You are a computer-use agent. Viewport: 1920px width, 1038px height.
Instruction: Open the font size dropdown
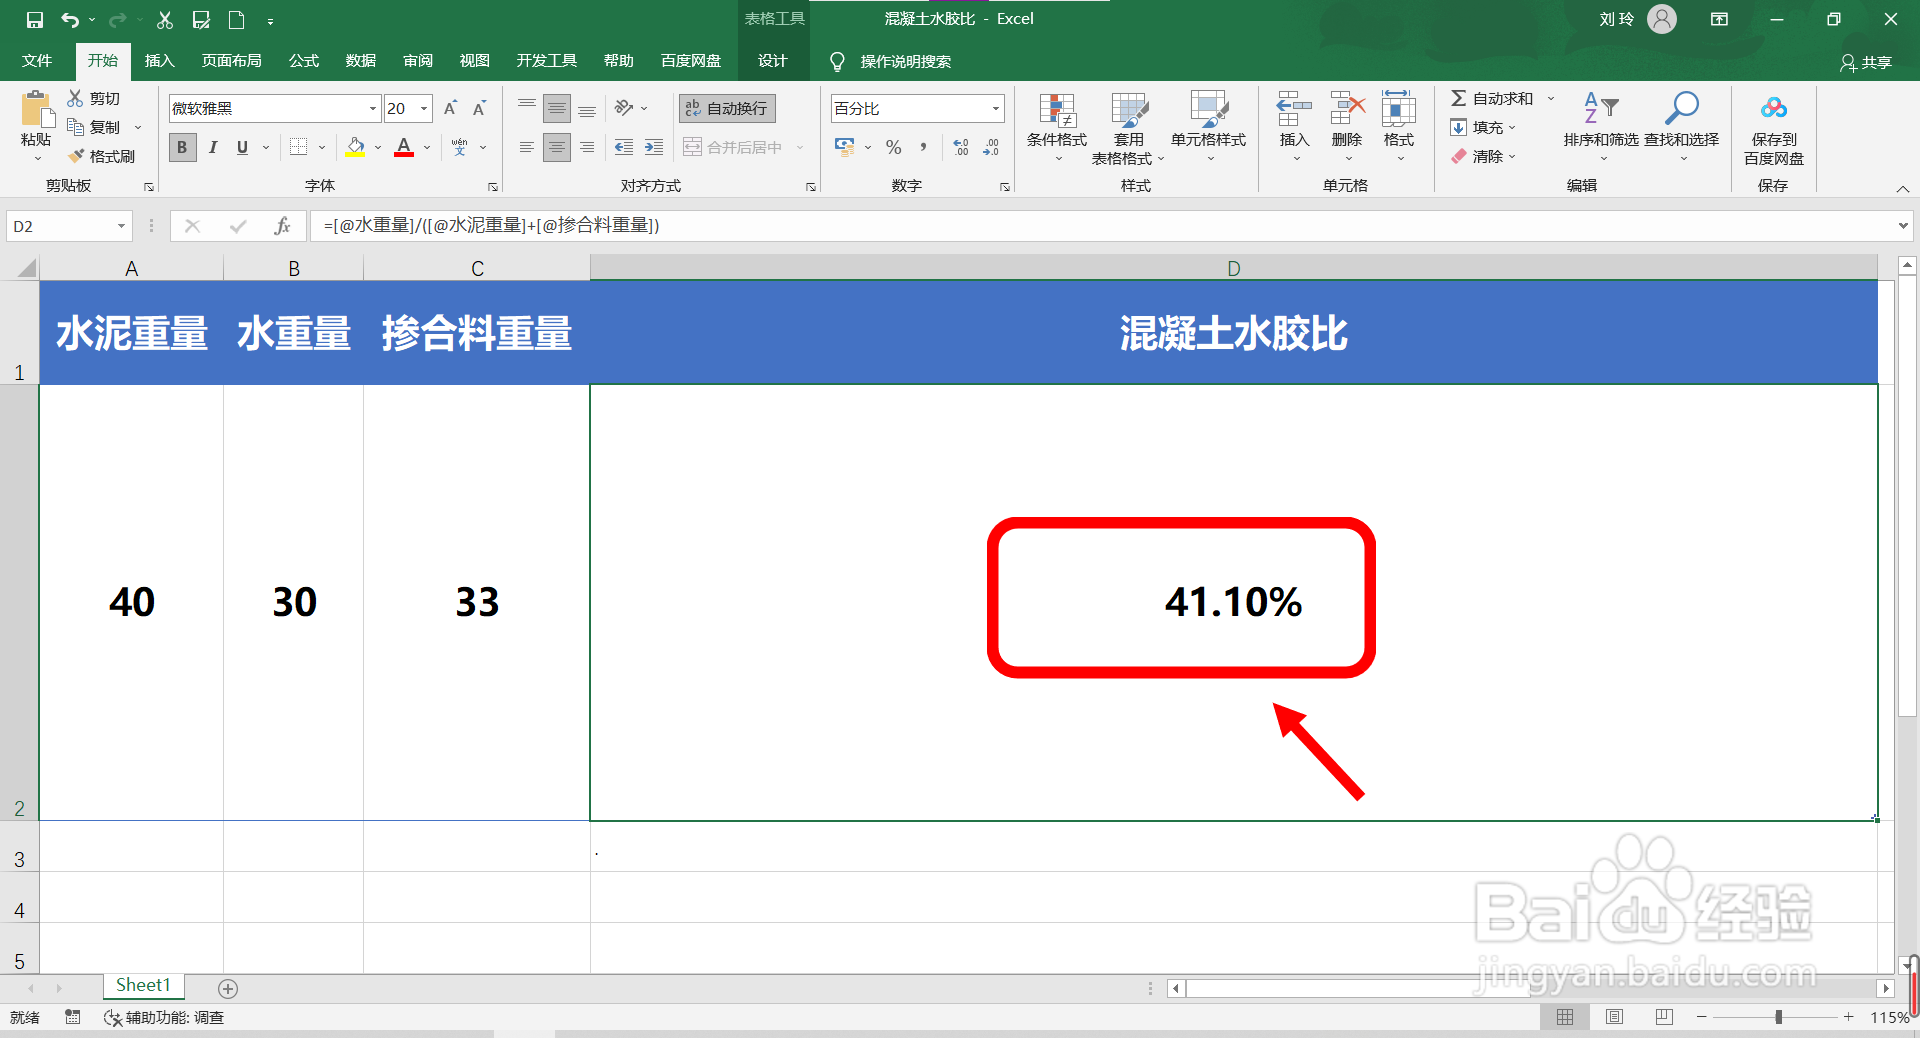pos(423,107)
